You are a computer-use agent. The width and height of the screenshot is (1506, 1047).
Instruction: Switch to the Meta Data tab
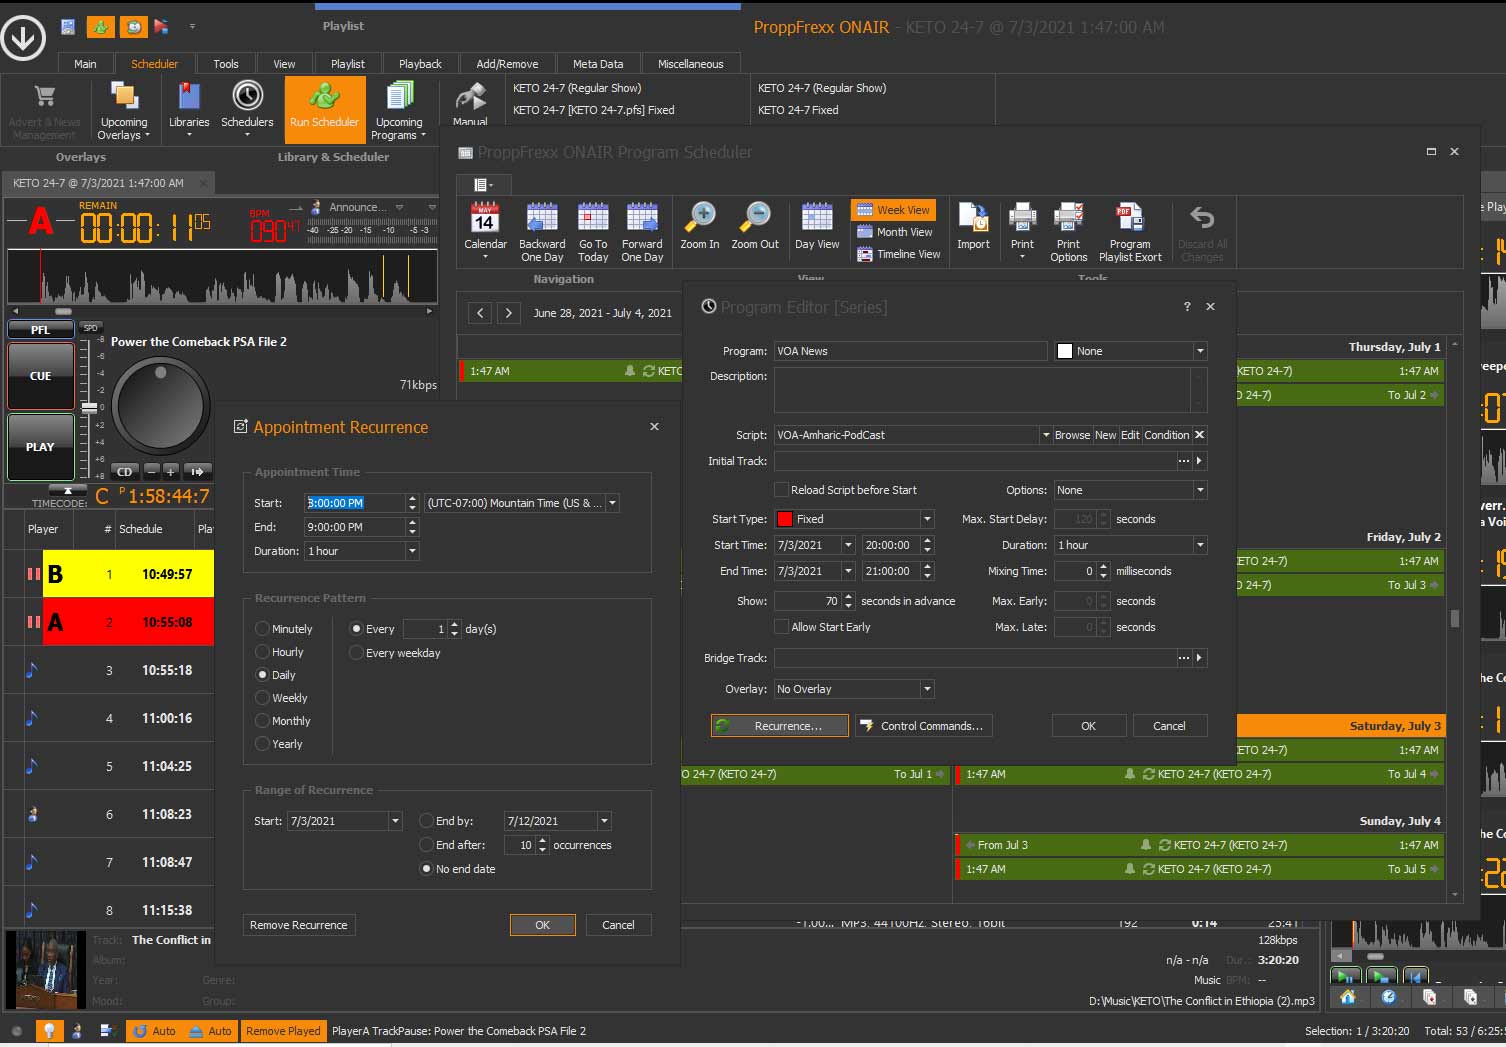[598, 64]
